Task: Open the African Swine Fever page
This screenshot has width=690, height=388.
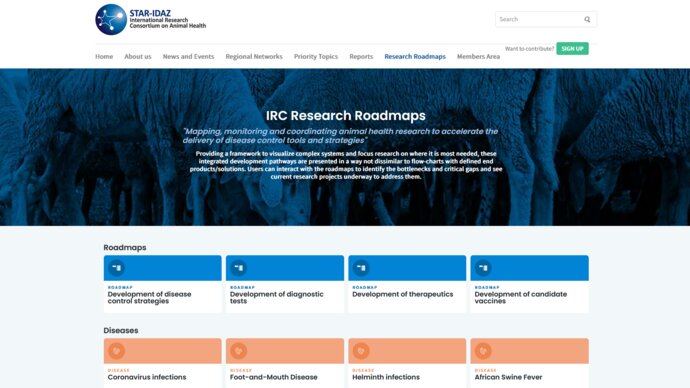Action: [x=529, y=363]
